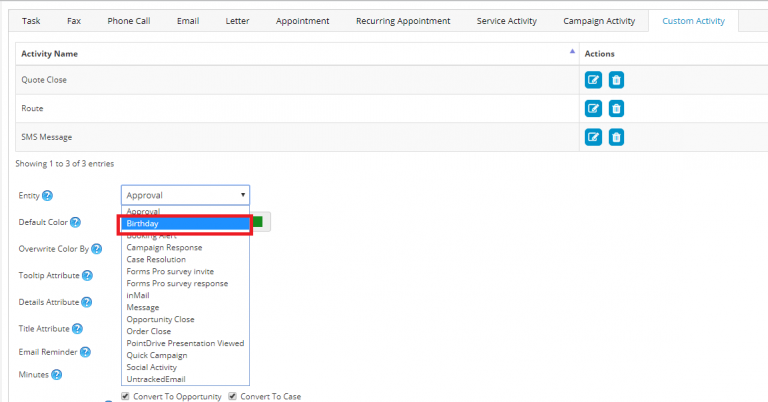The image size is (768, 402).
Task: Delete the Route activity
Action: click(616, 109)
